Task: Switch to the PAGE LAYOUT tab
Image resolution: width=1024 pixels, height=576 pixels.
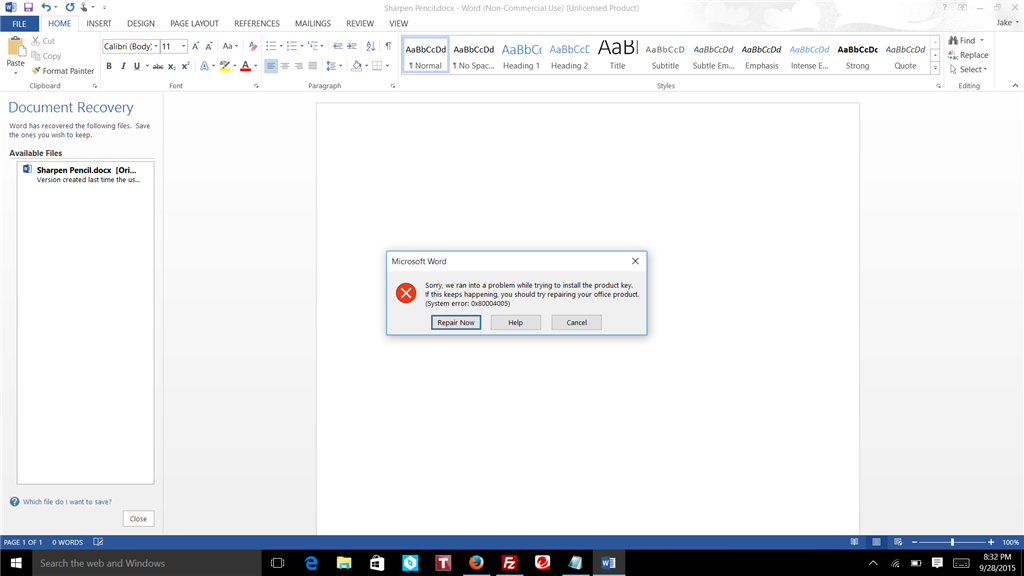Action: pos(194,24)
